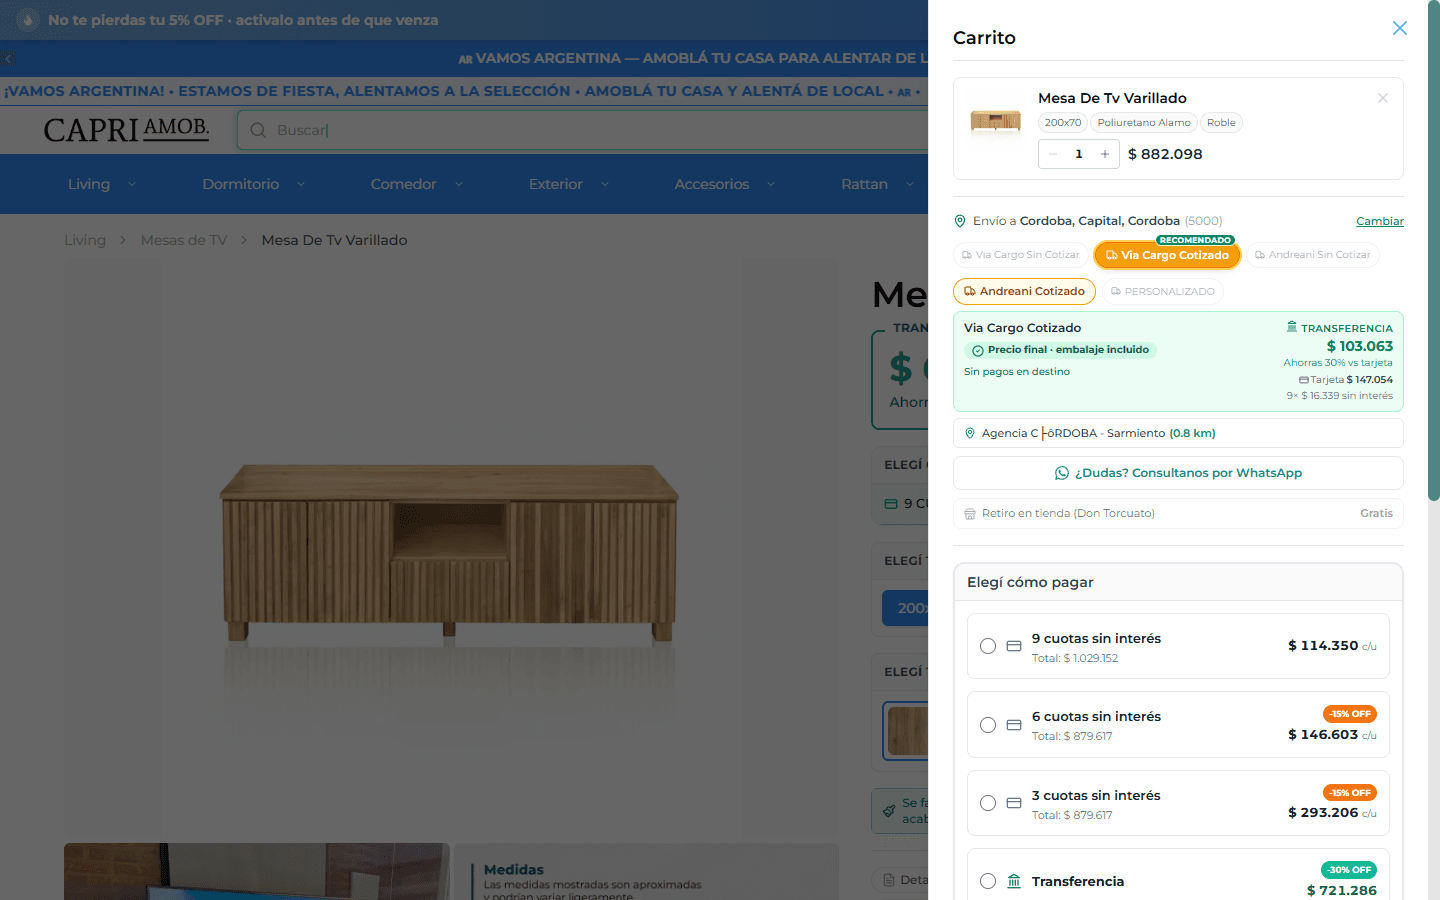This screenshot has height=900, width=1440.
Task: Decrease quantity with the minus button
Action: pos(1053,154)
